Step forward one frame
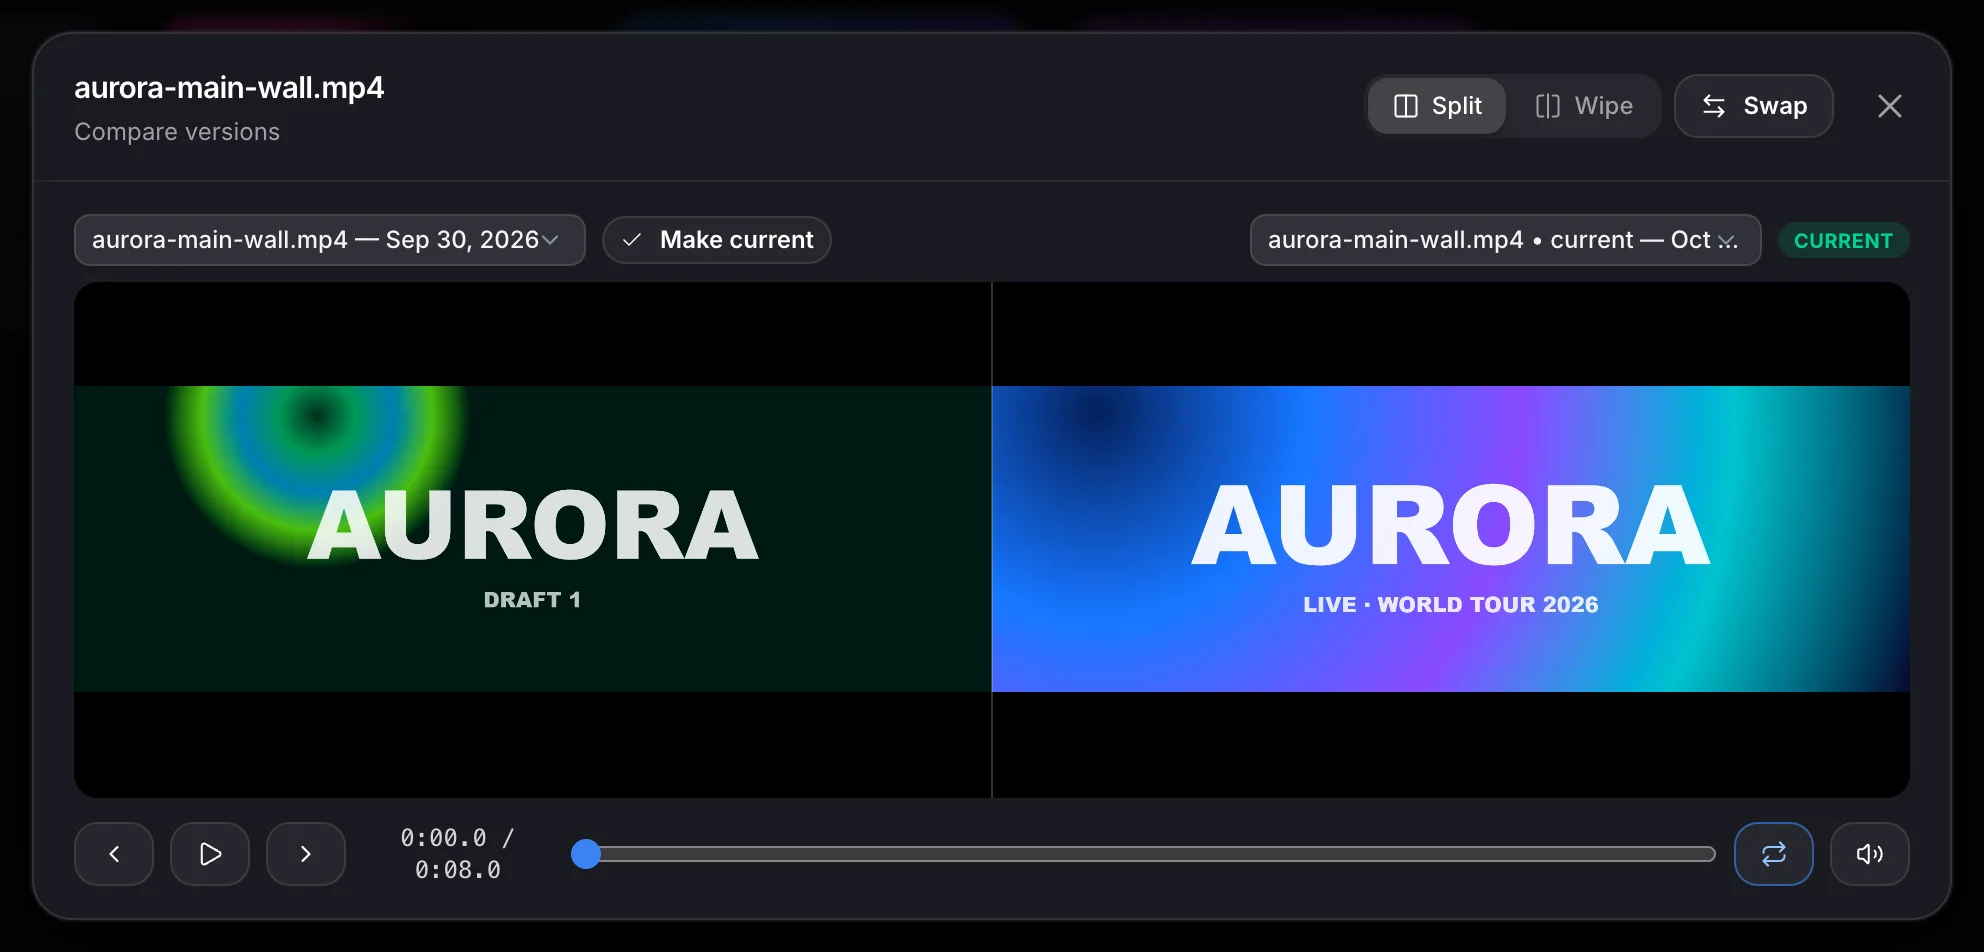Viewport: 1984px width, 952px height. point(306,854)
